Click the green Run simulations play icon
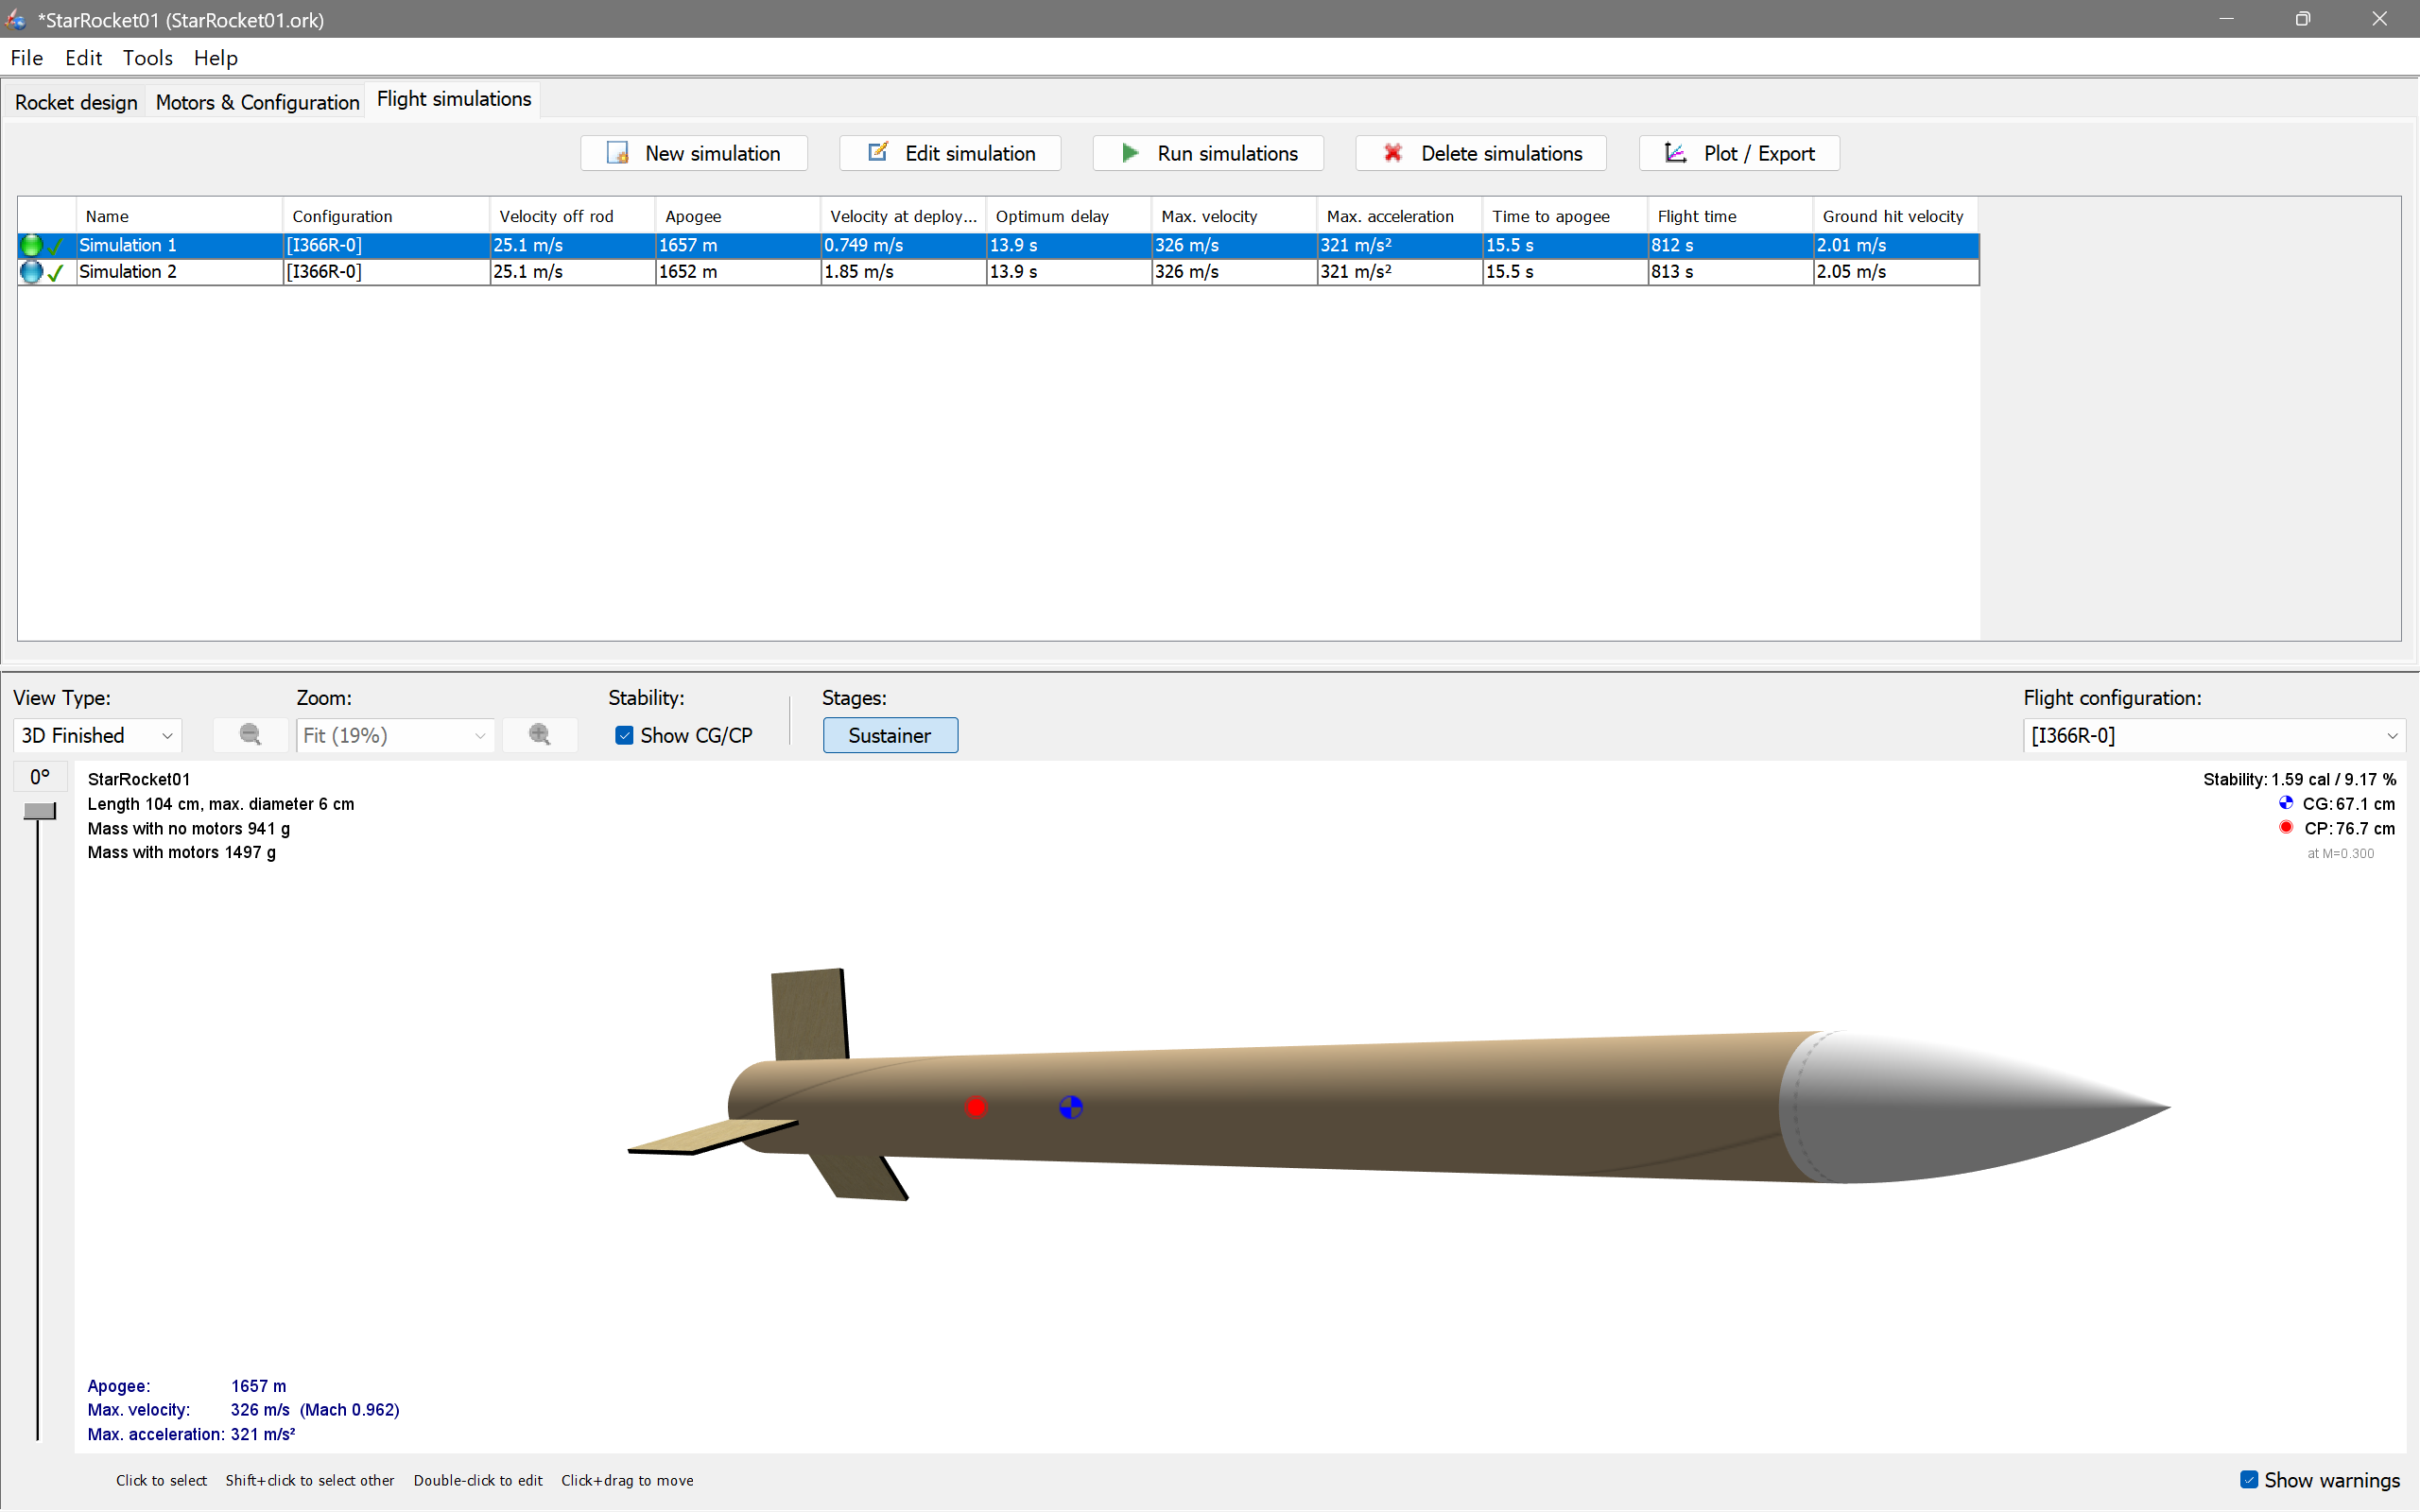This screenshot has height=1512, width=2420. tap(1128, 153)
